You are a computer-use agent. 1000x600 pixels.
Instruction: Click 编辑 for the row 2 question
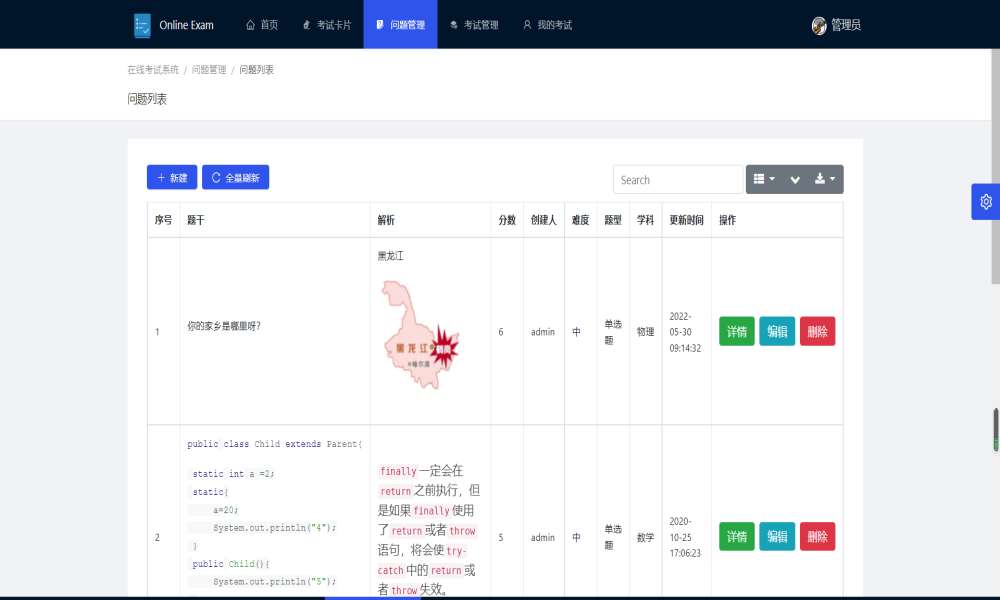click(x=777, y=536)
